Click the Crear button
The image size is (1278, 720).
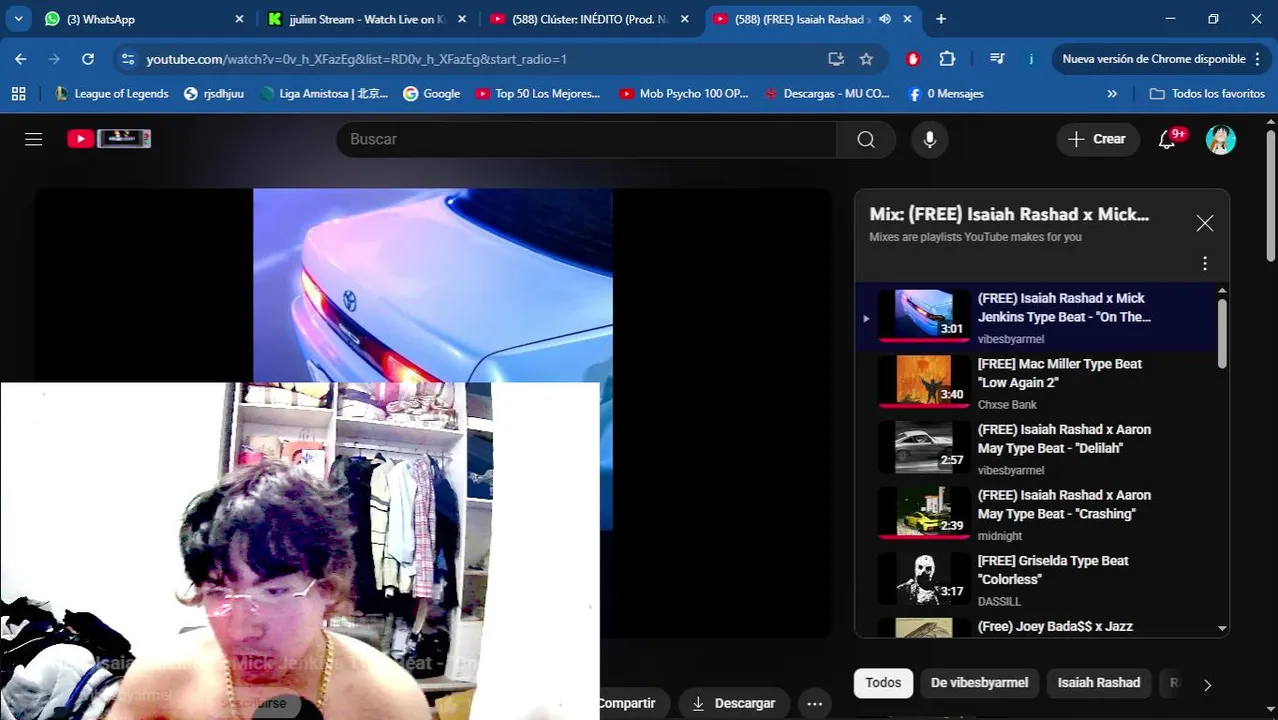coord(1097,139)
